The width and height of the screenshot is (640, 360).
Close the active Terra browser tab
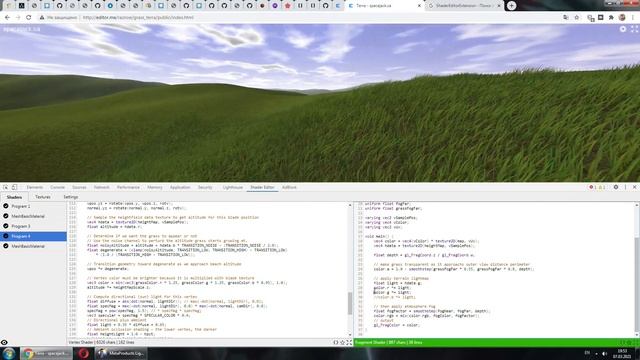click(419, 6)
